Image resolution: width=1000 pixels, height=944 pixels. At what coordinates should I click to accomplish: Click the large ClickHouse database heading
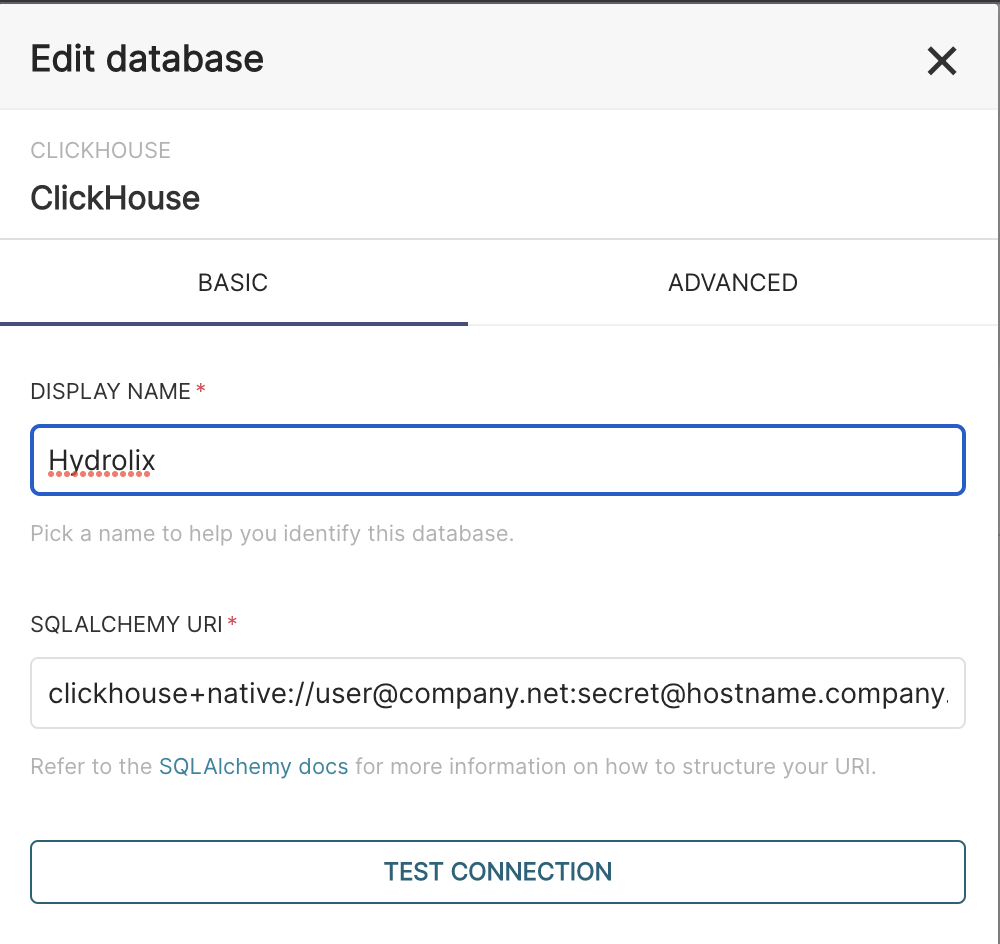115,198
